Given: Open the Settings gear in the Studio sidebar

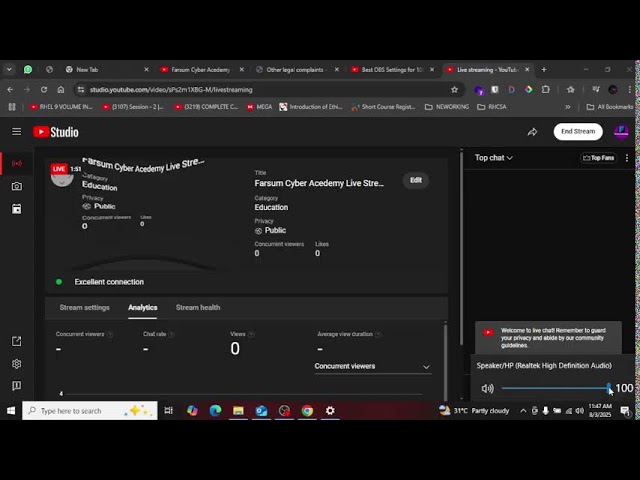Looking at the screenshot, I should [17, 364].
